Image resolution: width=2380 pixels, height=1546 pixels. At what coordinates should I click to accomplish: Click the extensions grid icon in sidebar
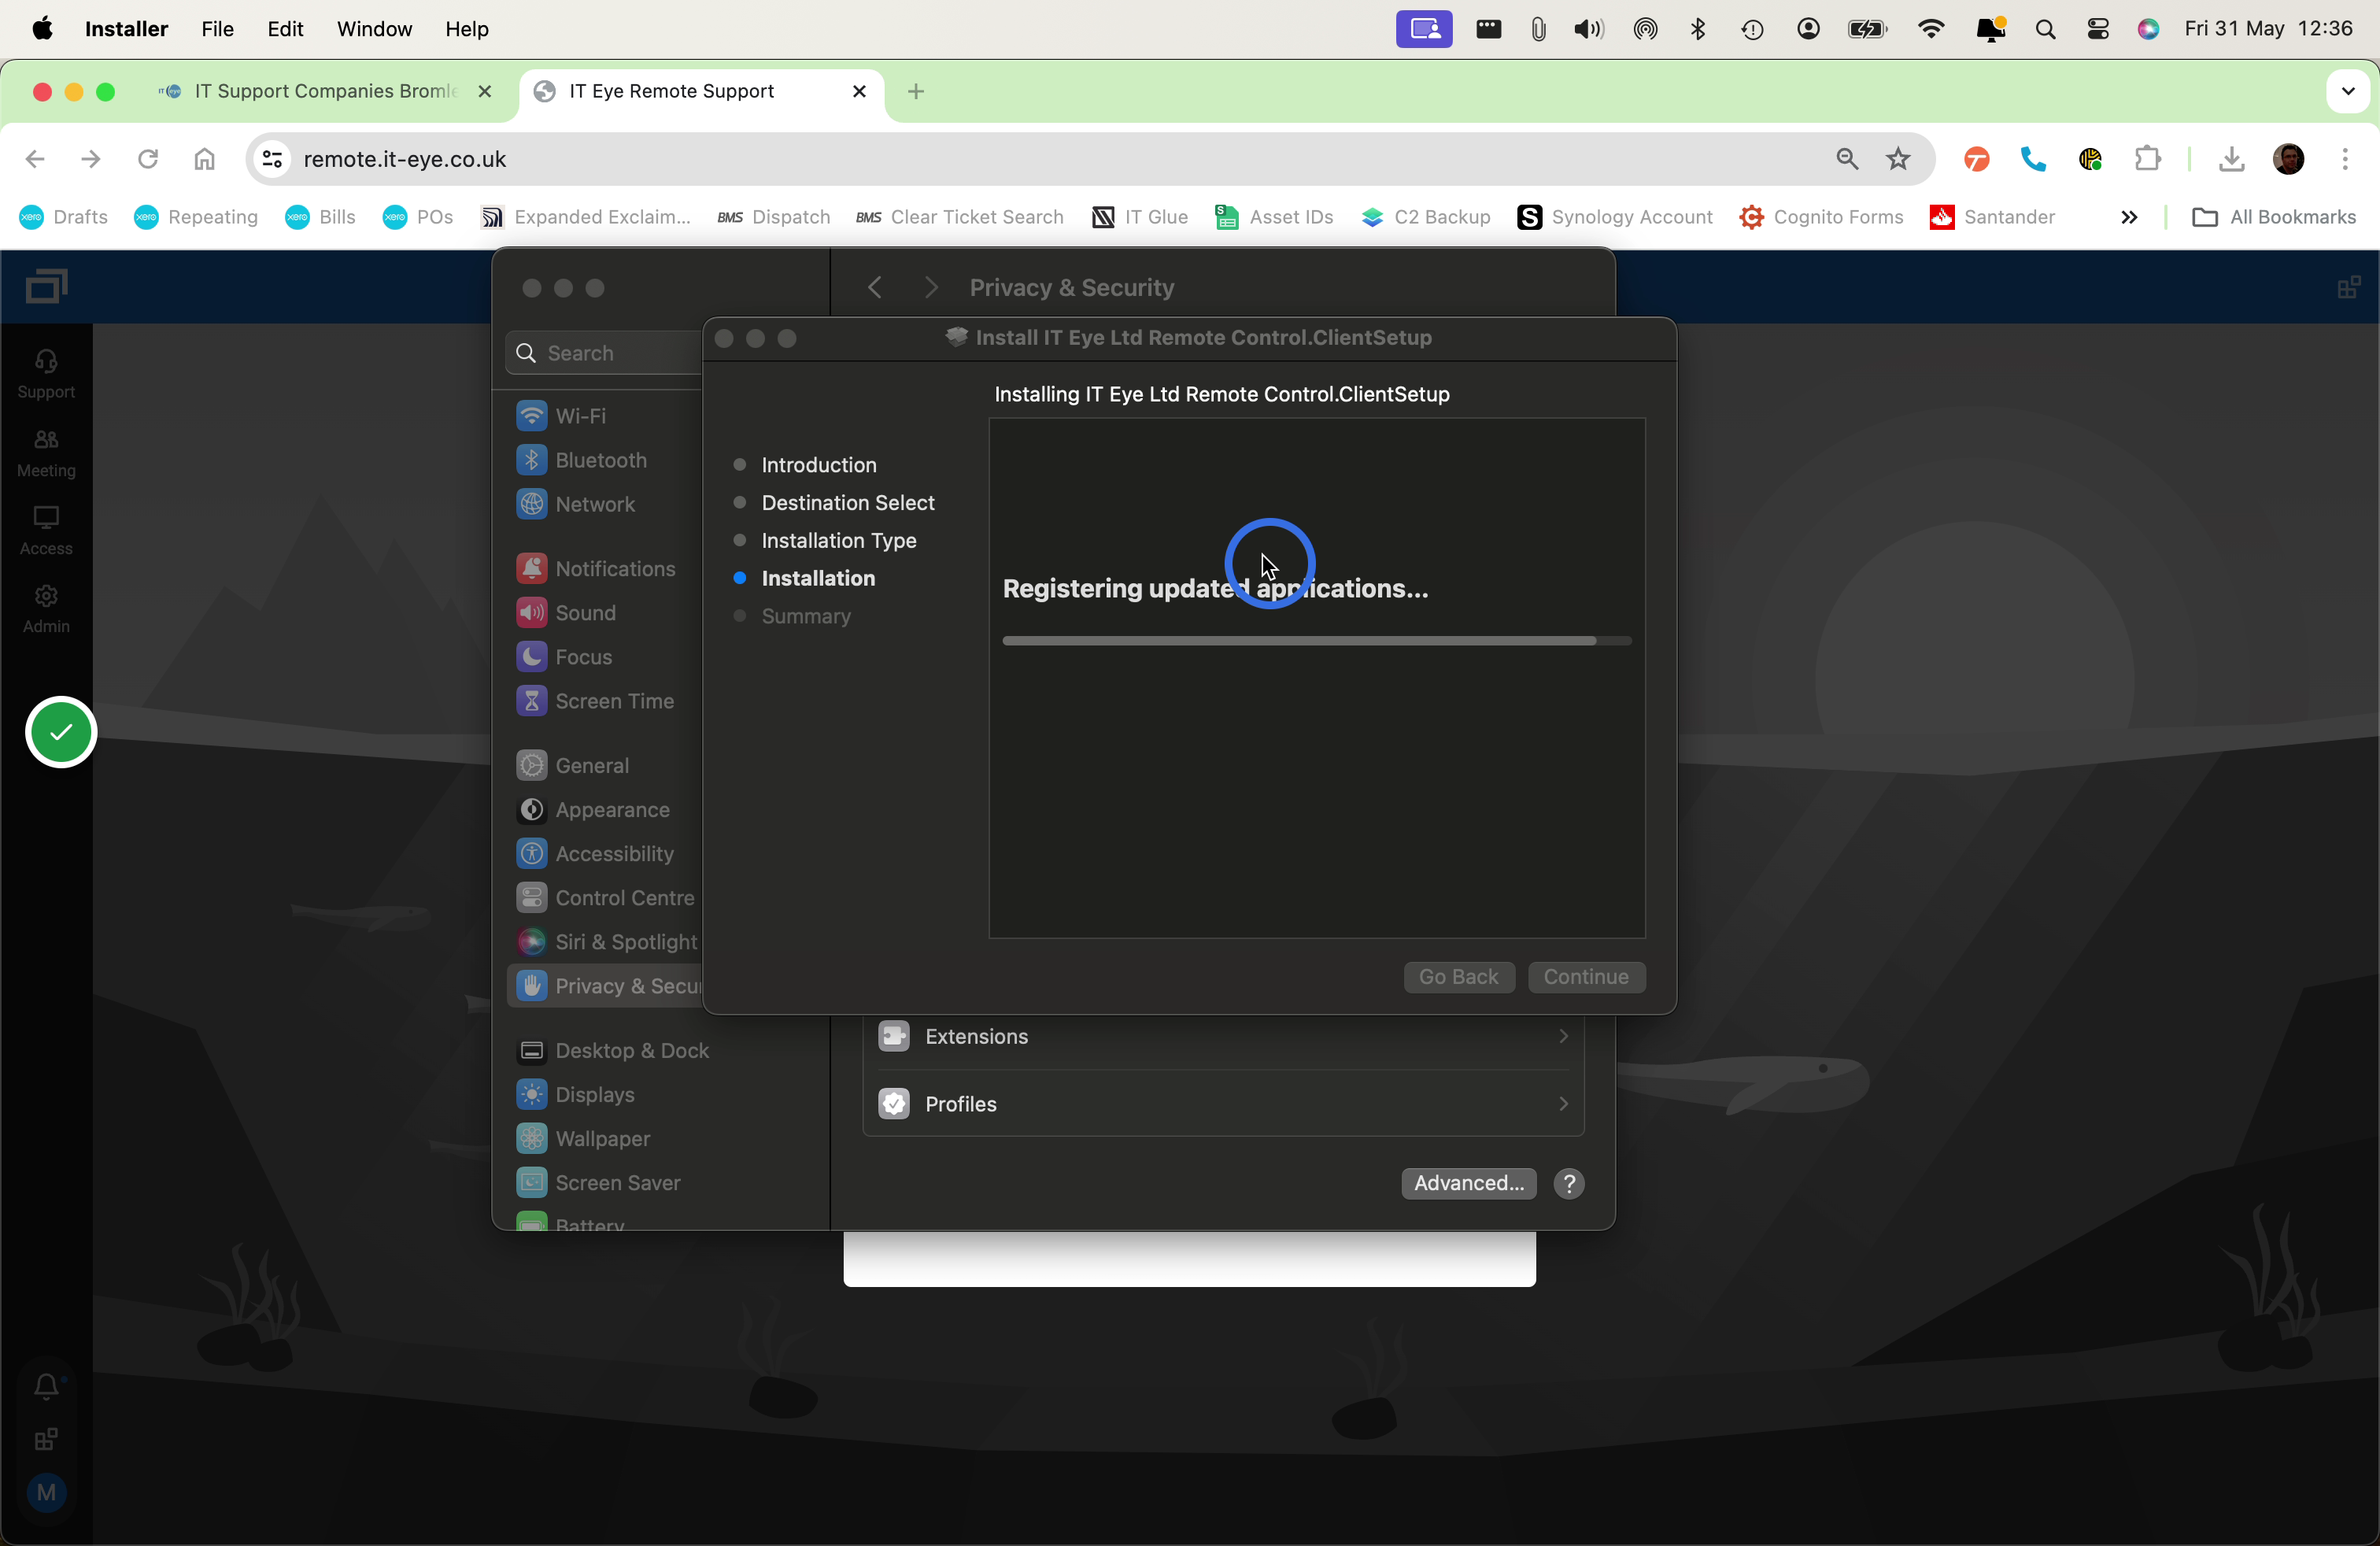click(x=46, y=1439)
